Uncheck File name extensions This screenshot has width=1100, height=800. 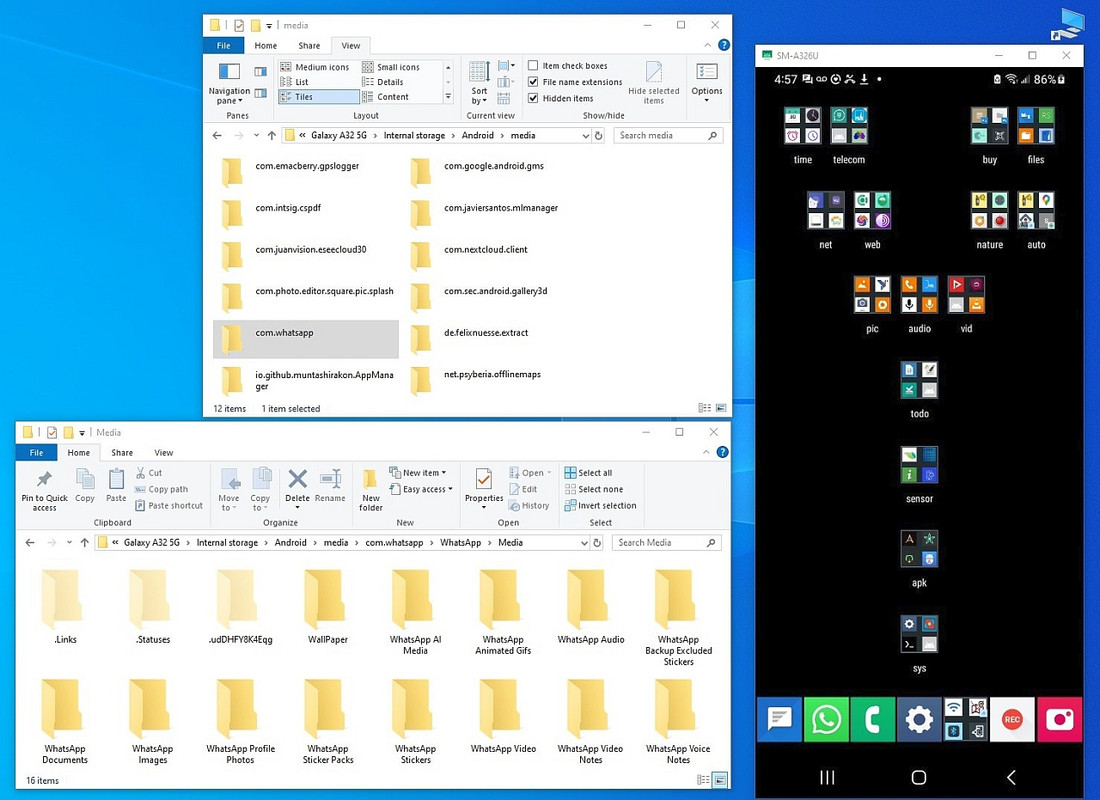(533, 81)
